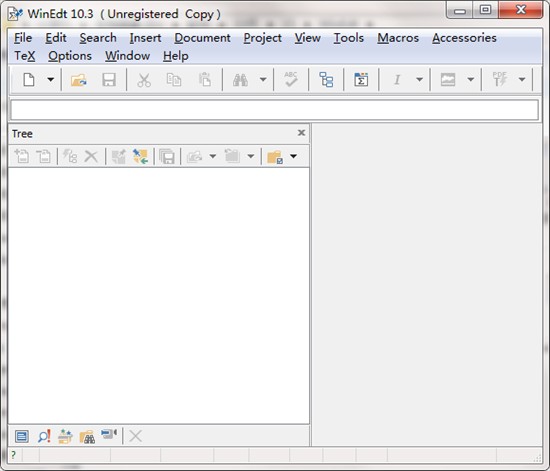Click the blank Tree panel list area

pos(159,295)
